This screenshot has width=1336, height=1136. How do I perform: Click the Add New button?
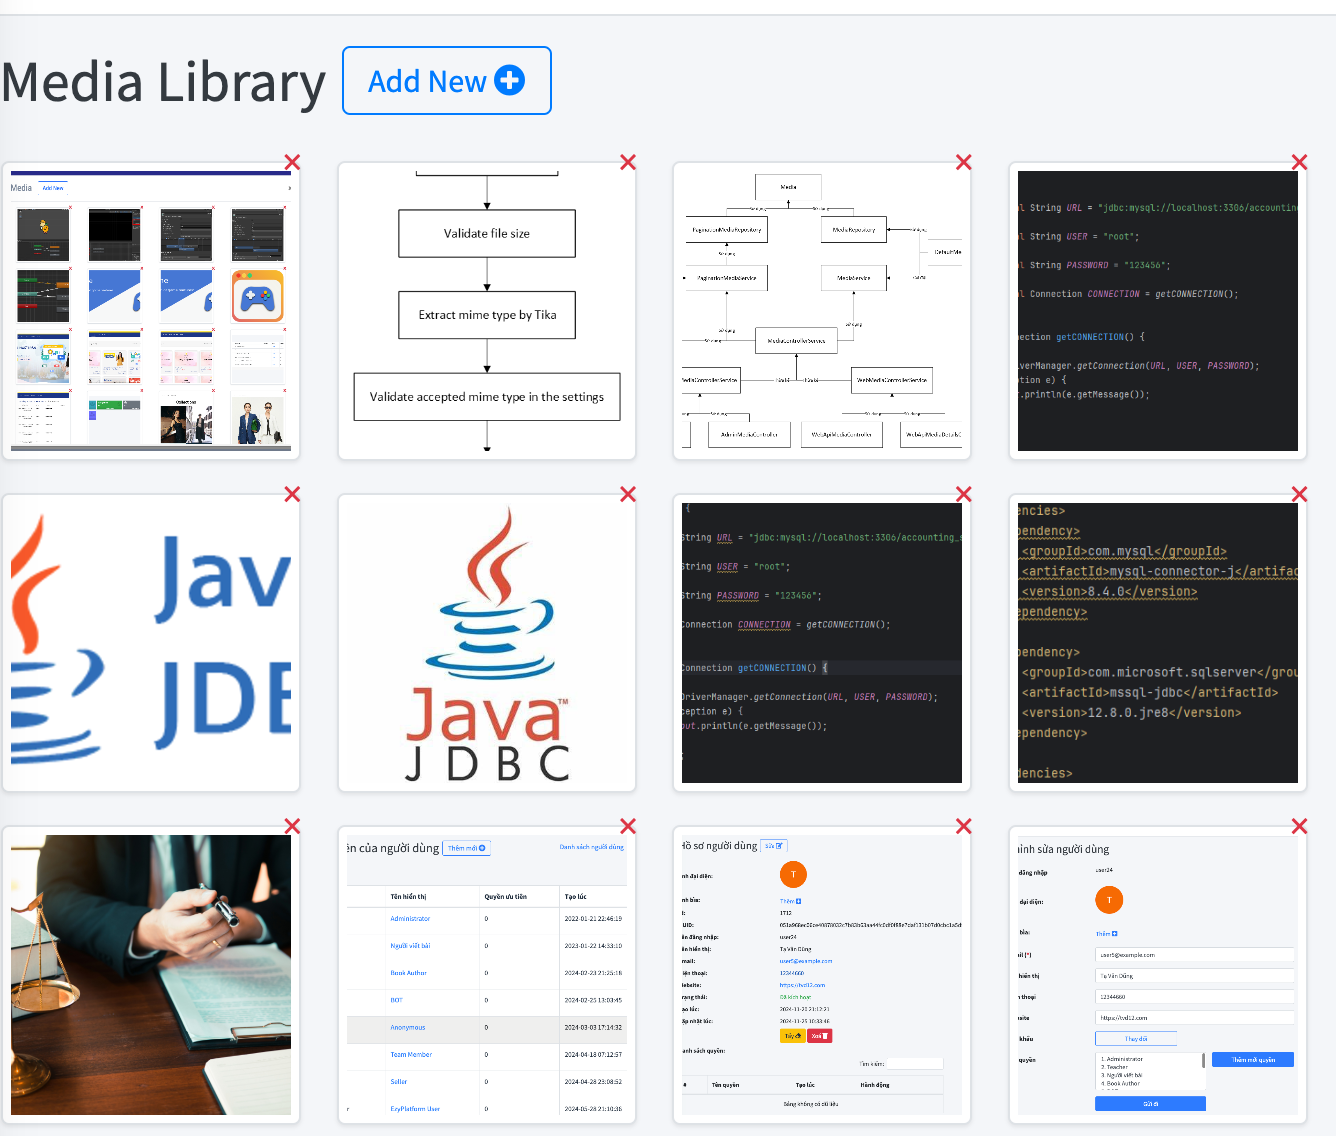(446, 81)
